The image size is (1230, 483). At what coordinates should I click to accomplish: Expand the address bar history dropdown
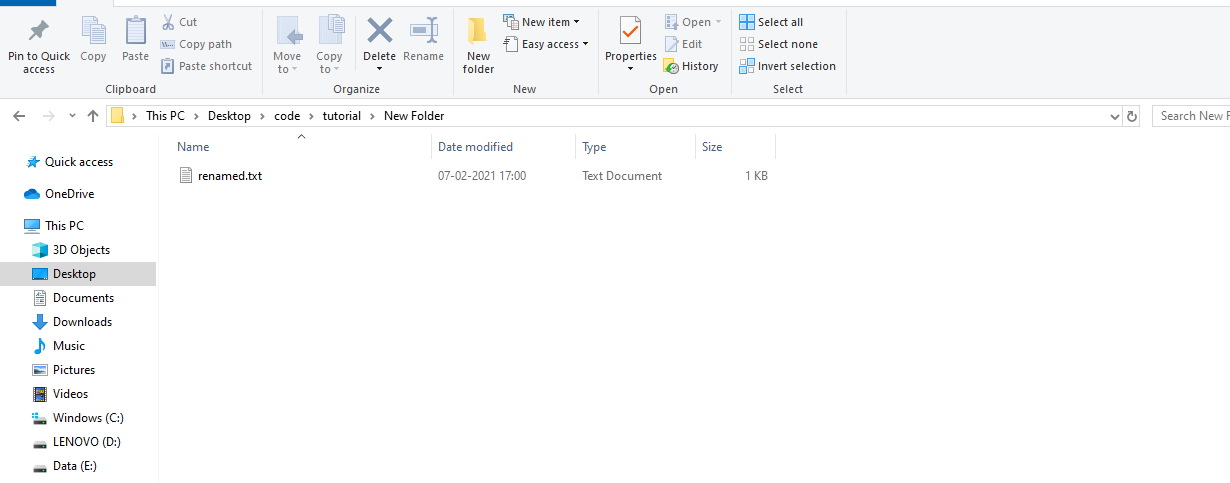tap(1116, 116)
